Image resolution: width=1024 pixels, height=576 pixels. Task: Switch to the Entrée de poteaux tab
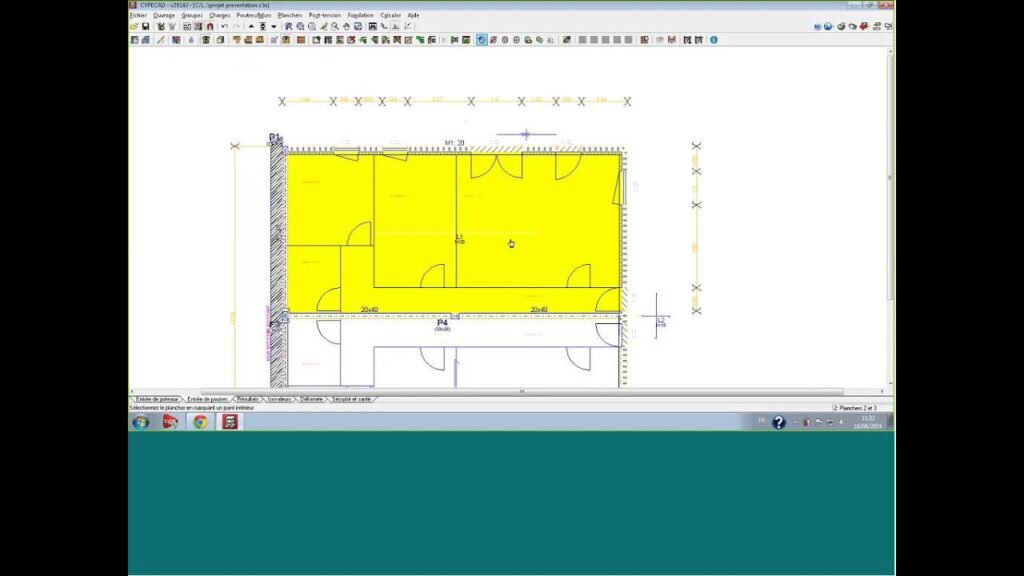[153, 399]
